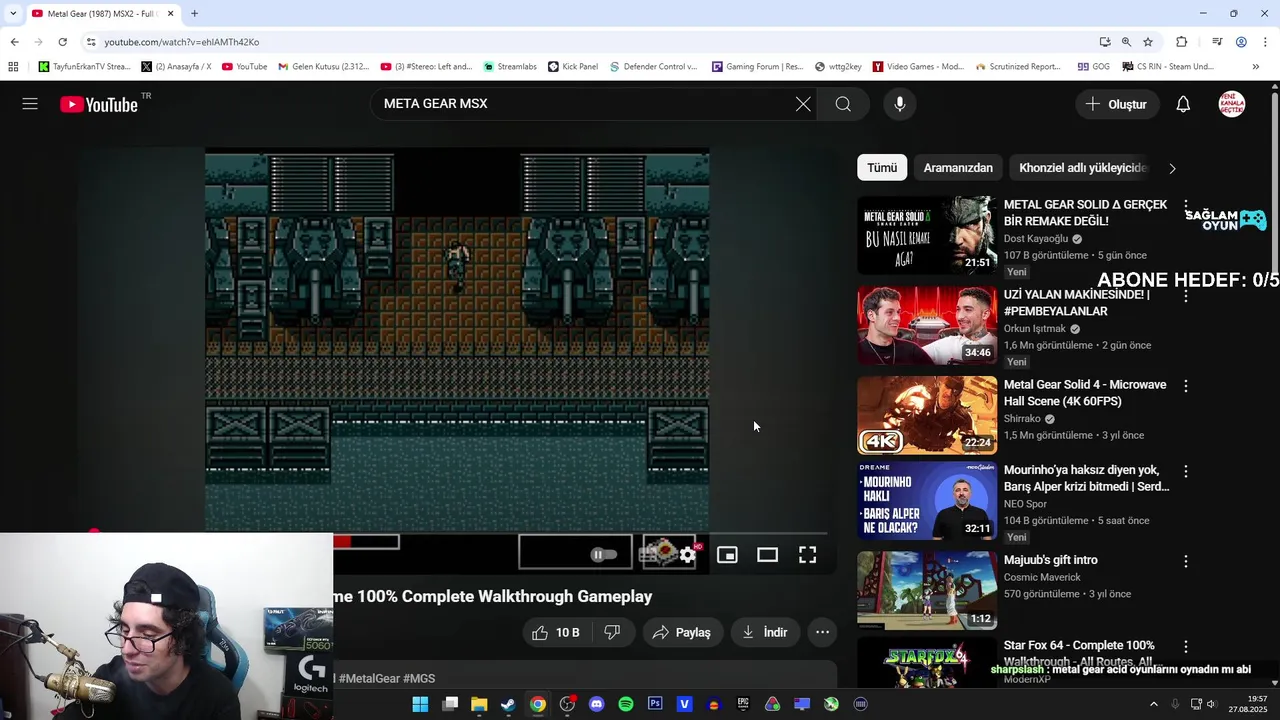
Task: Close the Metal Gear (1987) MSX2 tab
Action: pyautogui.click(x=170, y=14)
